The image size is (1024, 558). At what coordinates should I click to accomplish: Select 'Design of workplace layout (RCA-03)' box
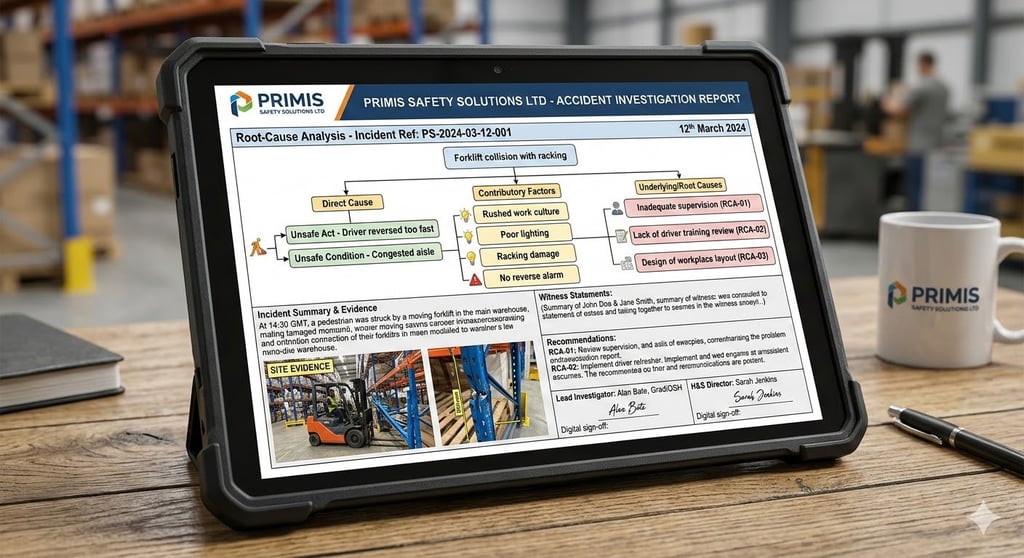[705, 260]
